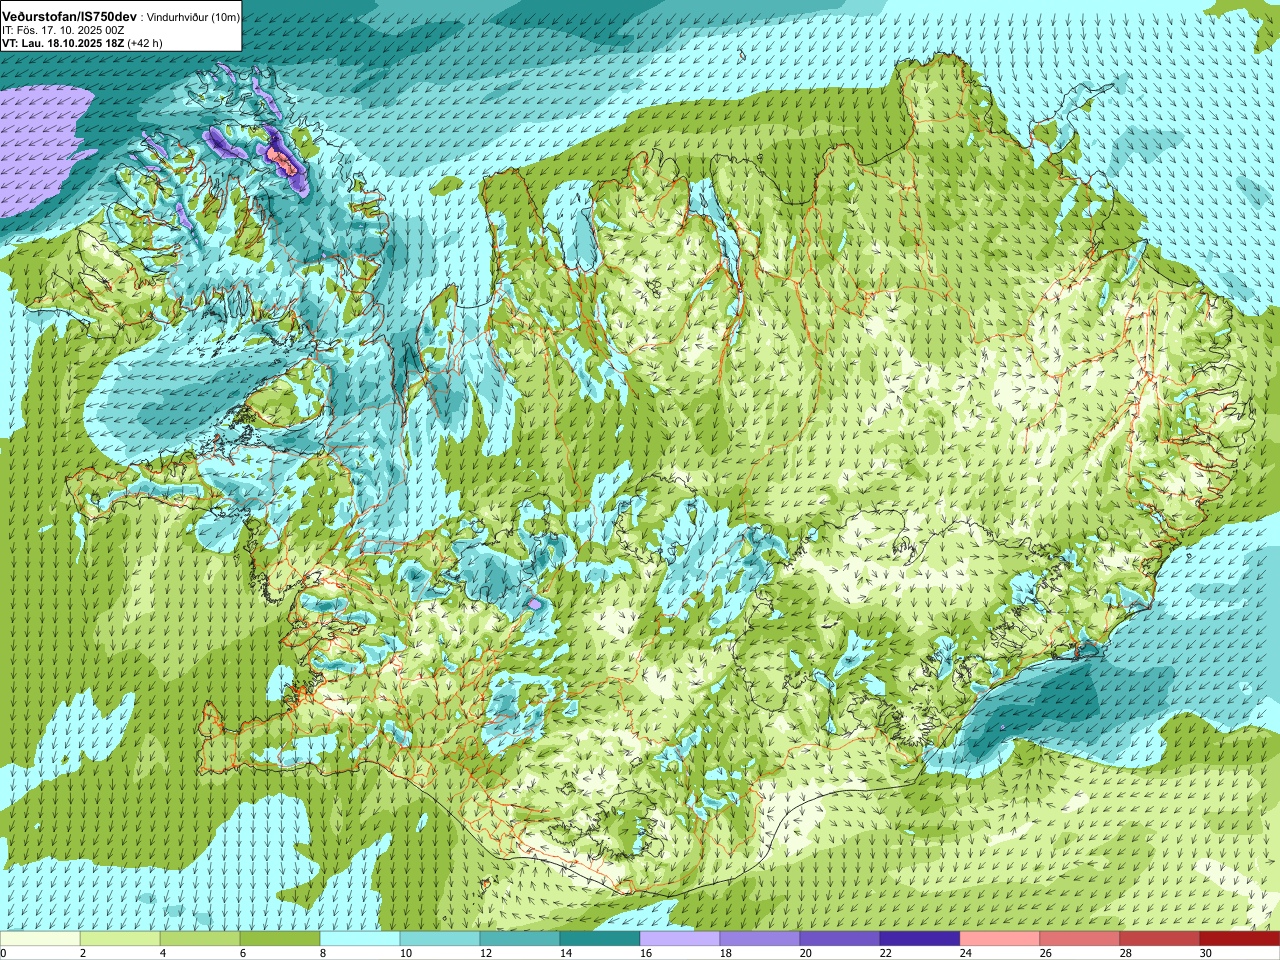This screenshot has width=1280, height=960.
Task: Click the 26–28 salmon red legend swatch
Action: click(x=1080, y=939)
